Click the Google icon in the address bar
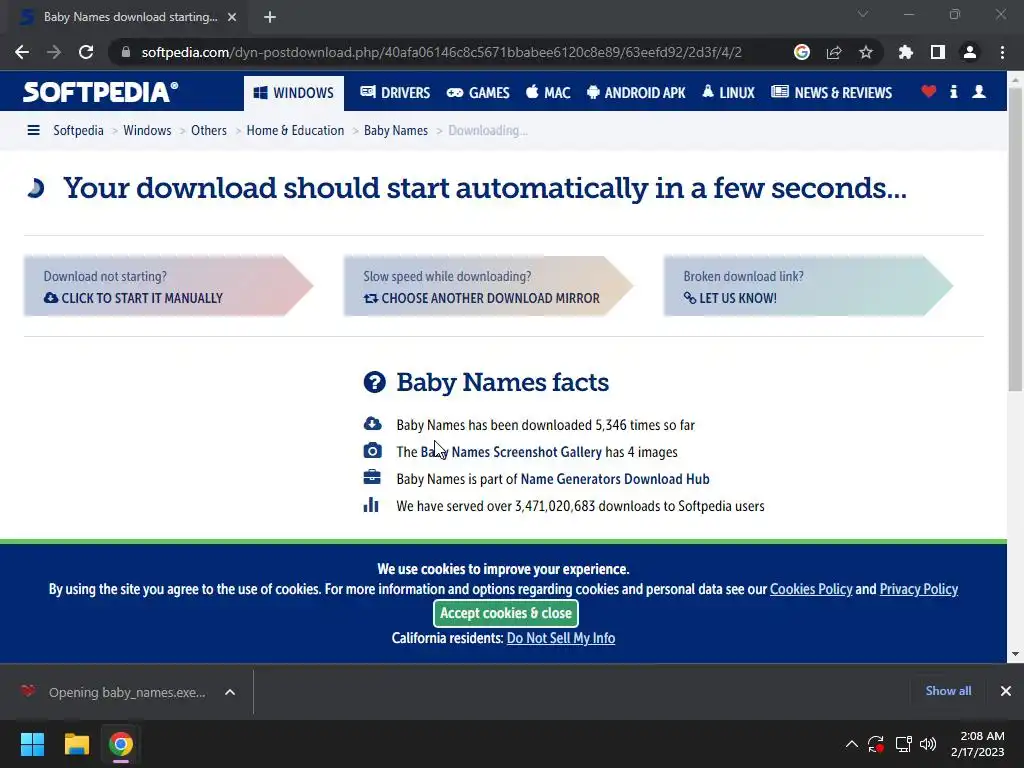The height and width of the screenshot is (768, 1024). 801,52
